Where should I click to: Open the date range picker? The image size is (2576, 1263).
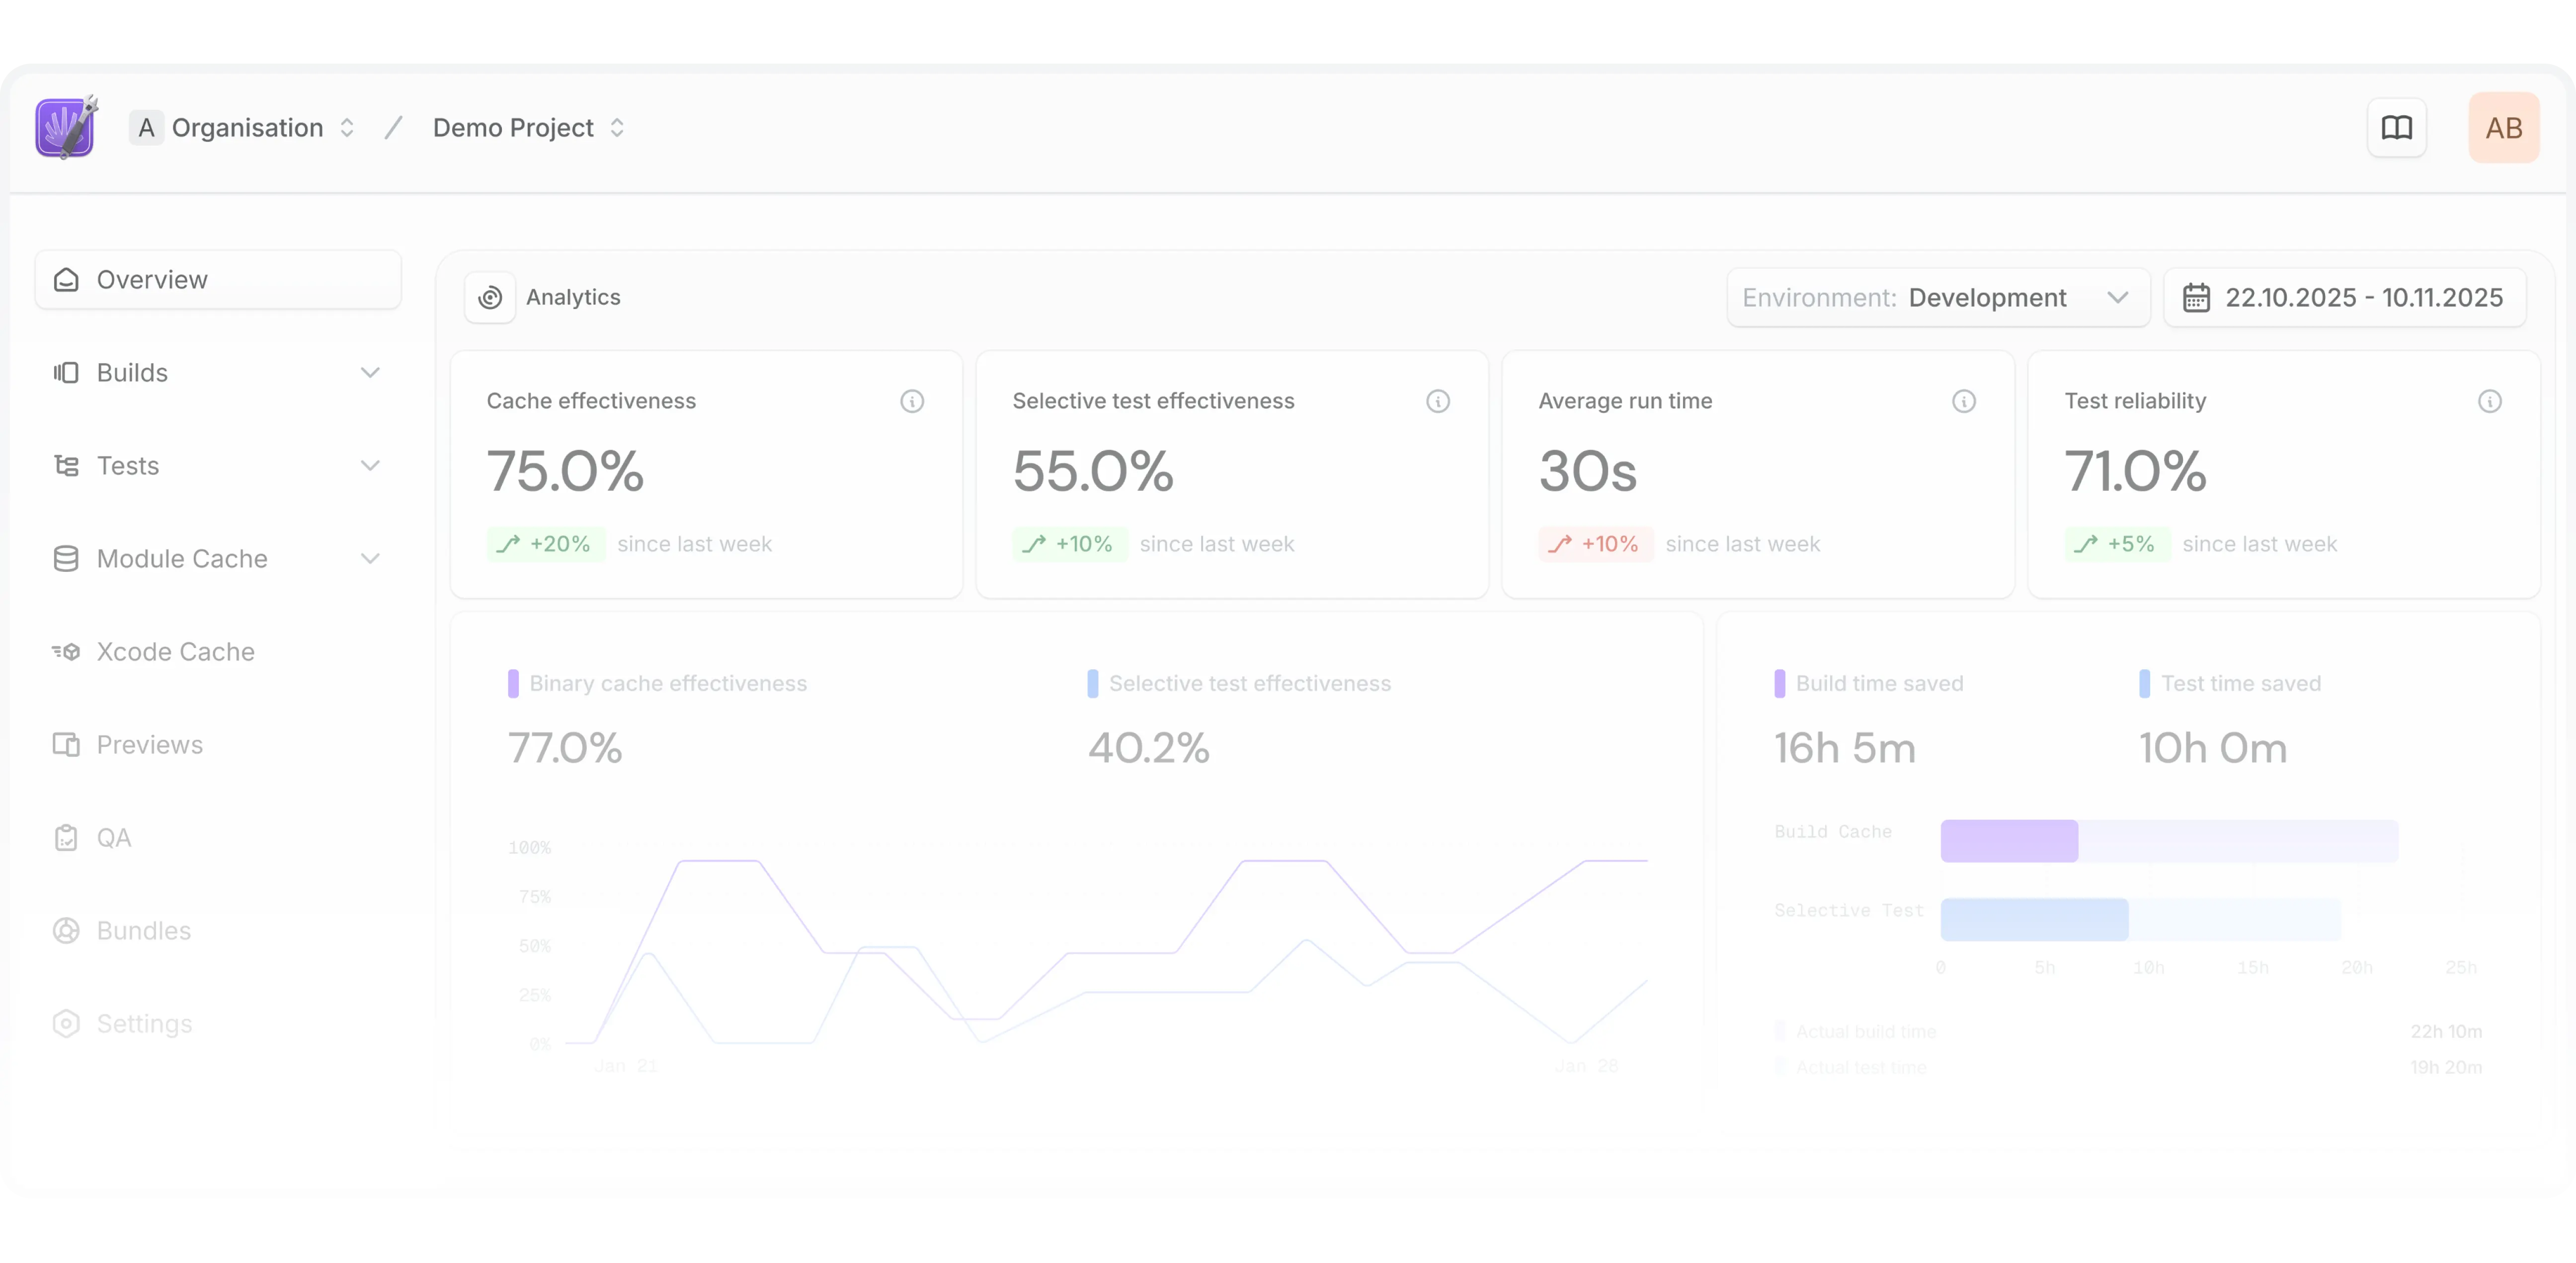click(x=2344, y=297)
